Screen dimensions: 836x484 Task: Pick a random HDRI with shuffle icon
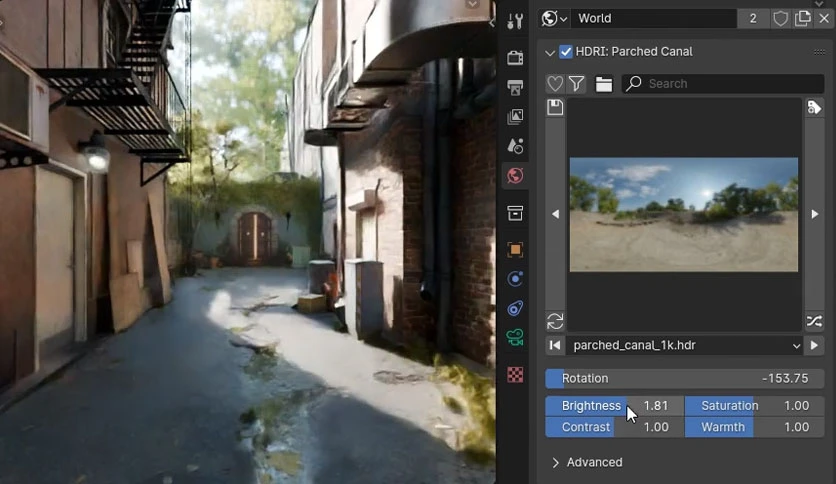(814, 321)
